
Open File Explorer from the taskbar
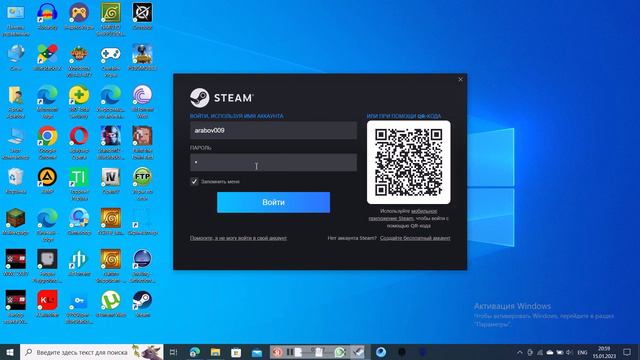[216, 352]
